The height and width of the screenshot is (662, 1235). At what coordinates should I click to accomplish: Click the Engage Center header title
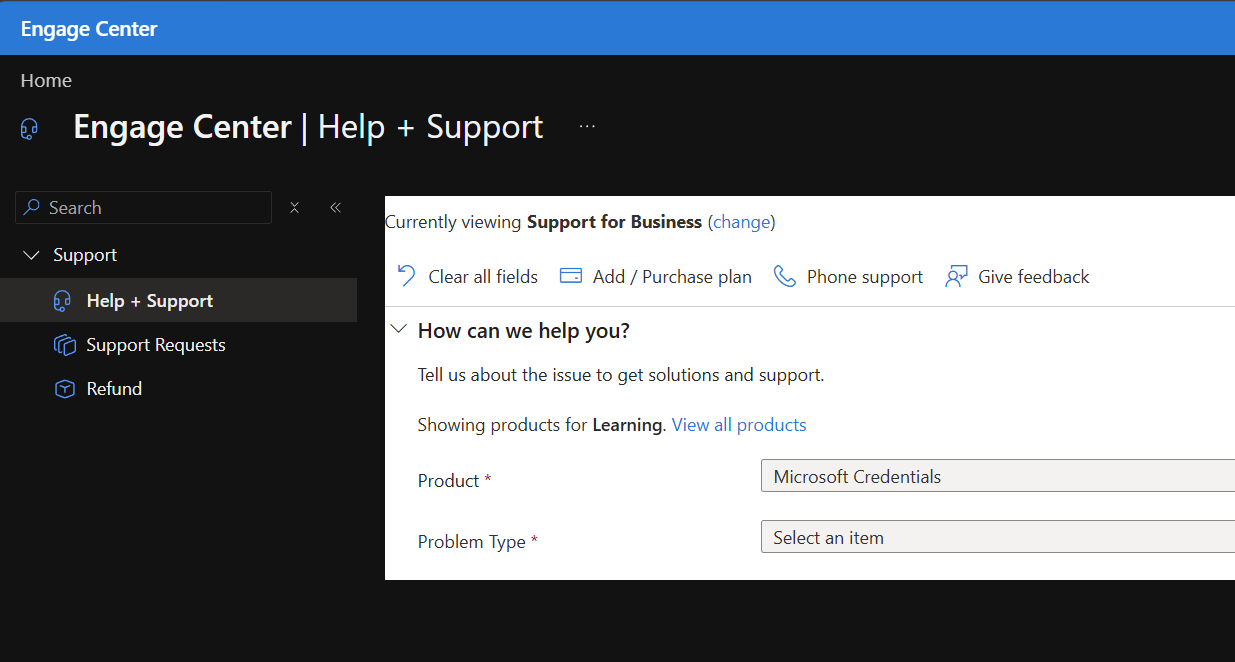tap(89, 29)
